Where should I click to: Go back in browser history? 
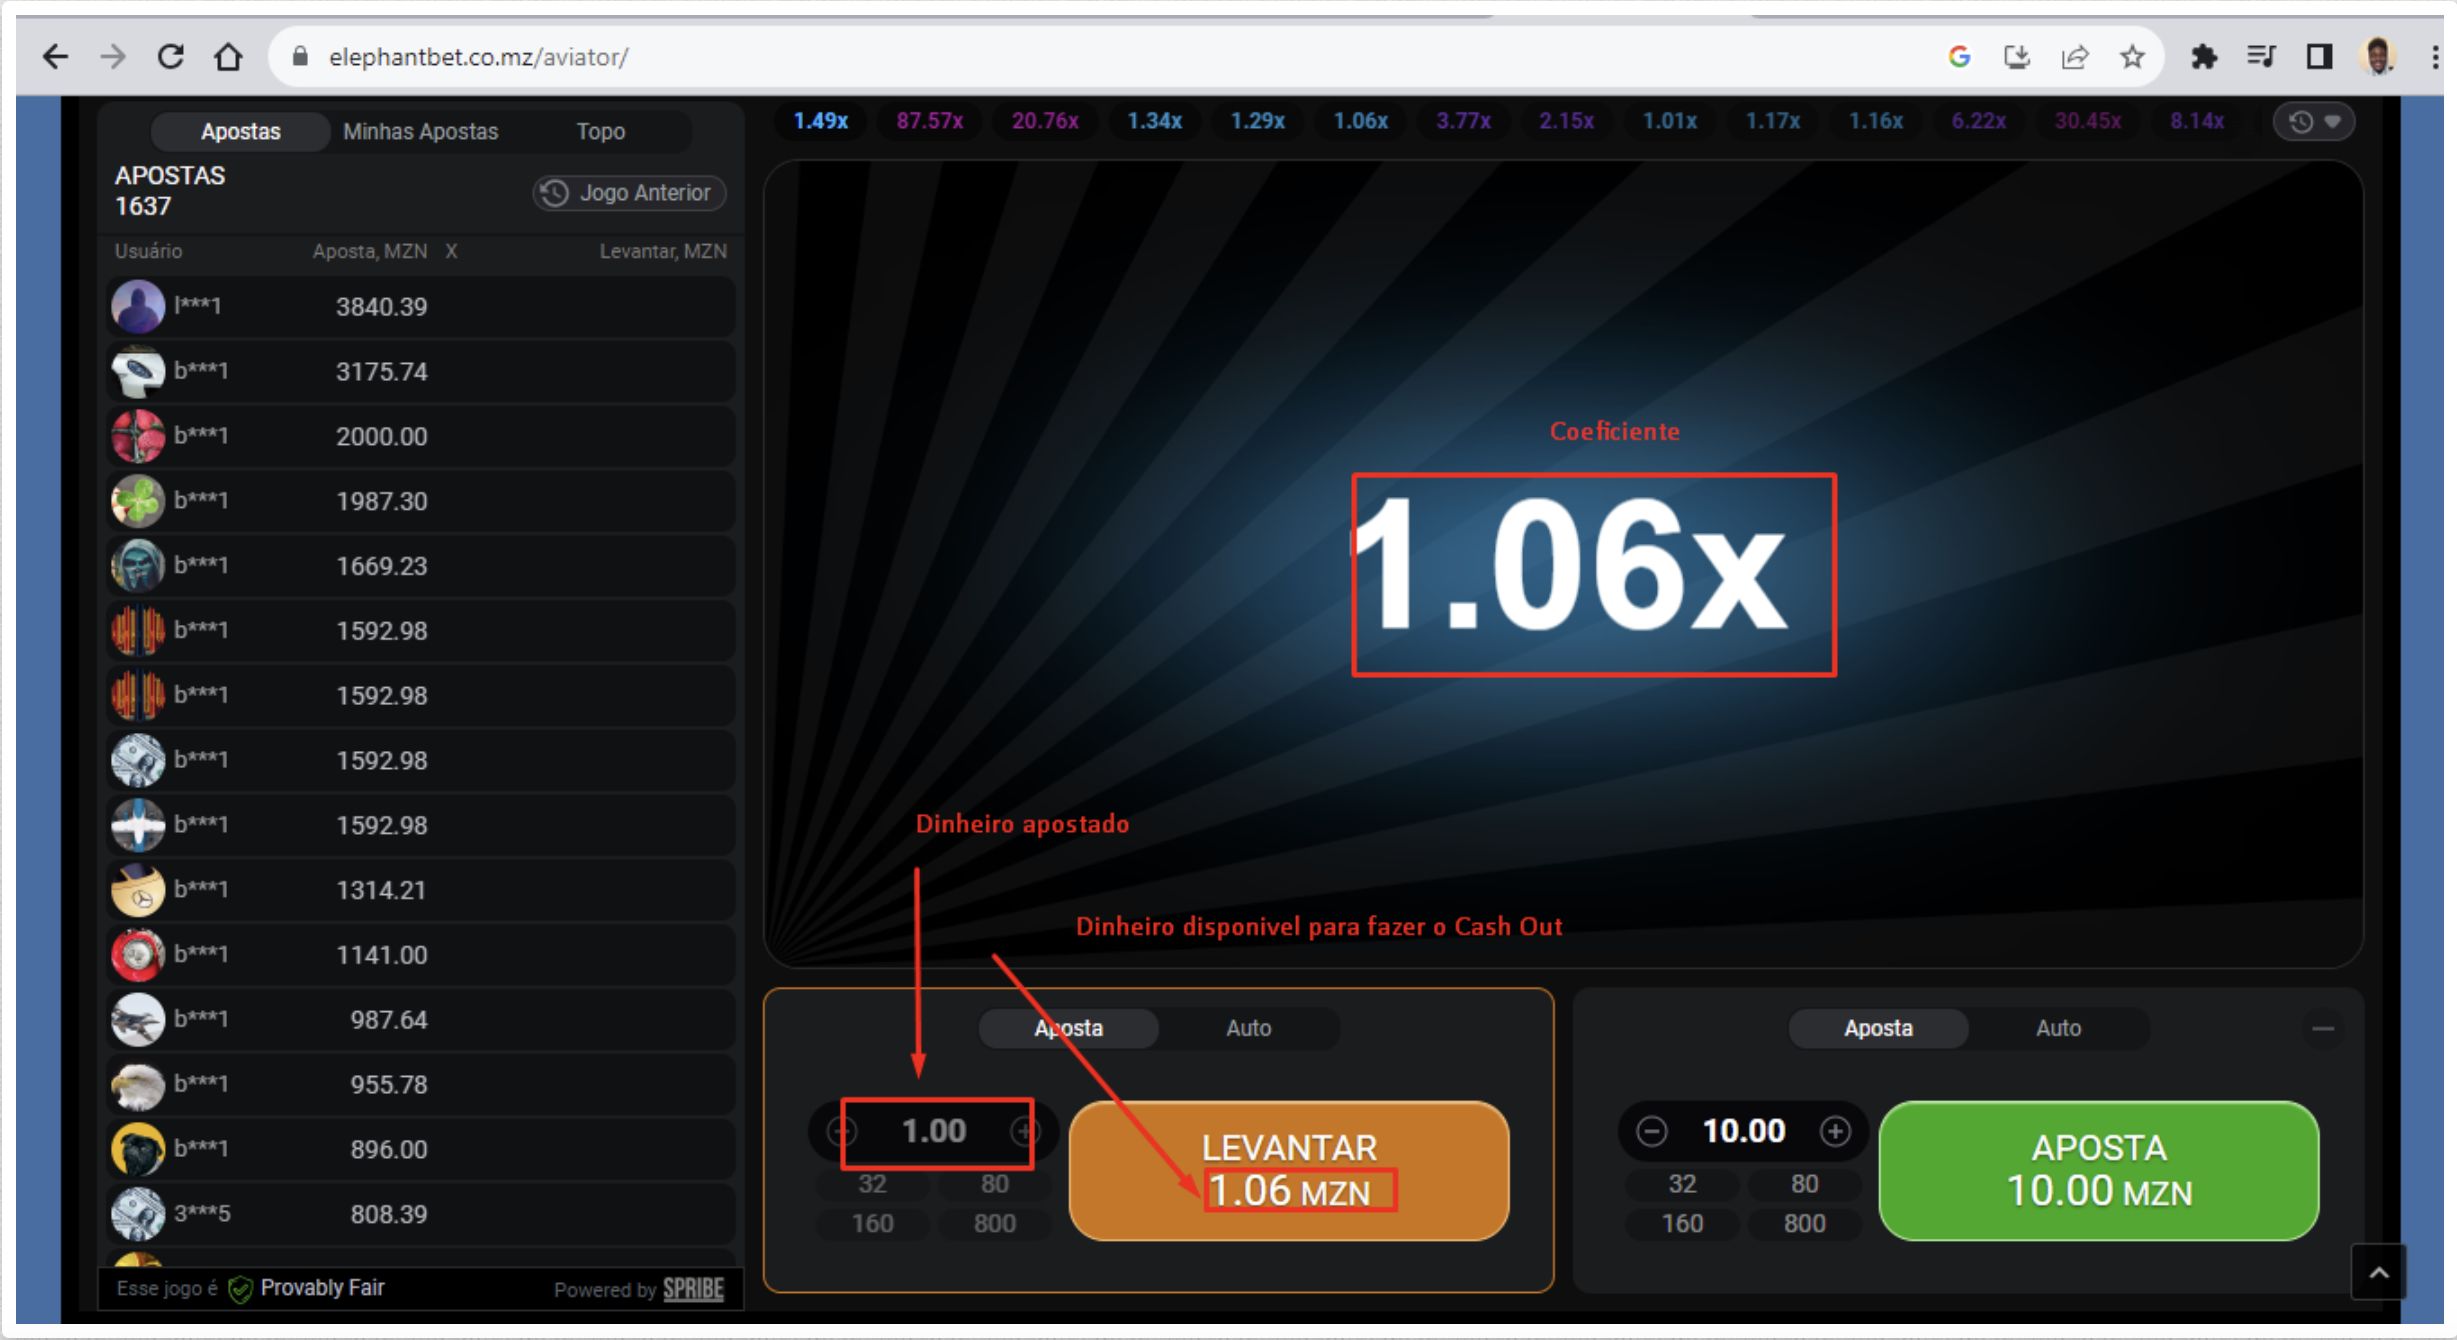pyautogui.click(x=56, y=57)
